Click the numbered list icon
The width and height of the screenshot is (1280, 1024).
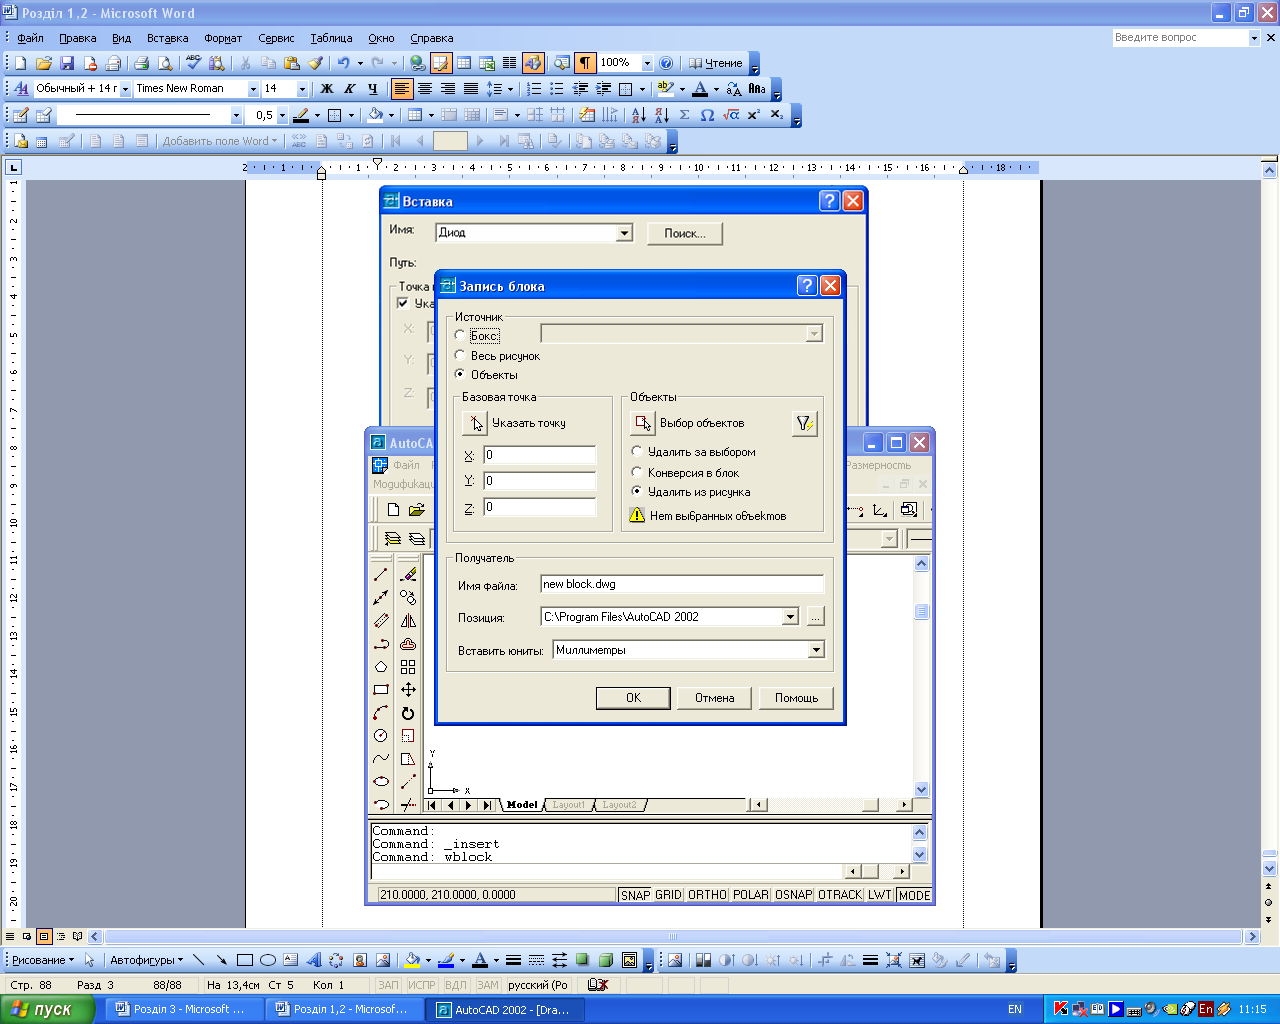click(x=535, y=89)
